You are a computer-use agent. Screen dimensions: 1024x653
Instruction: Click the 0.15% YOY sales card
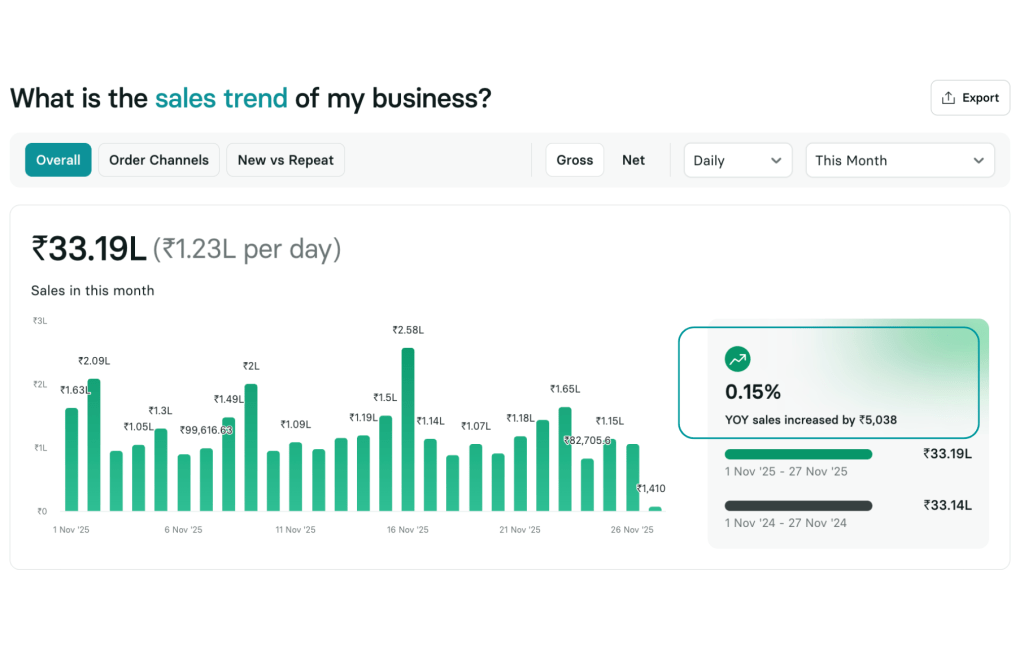pos(828,382)
